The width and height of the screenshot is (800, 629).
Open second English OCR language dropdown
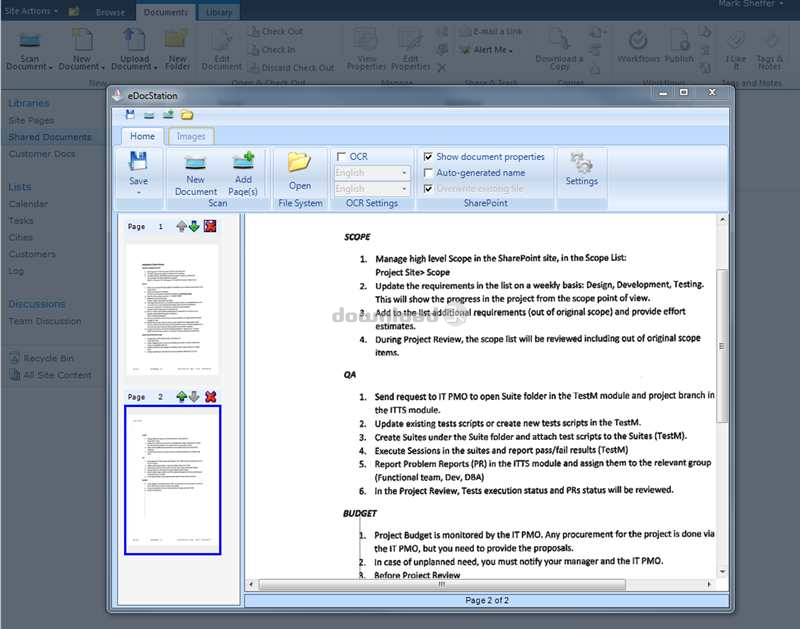point(371,189)
